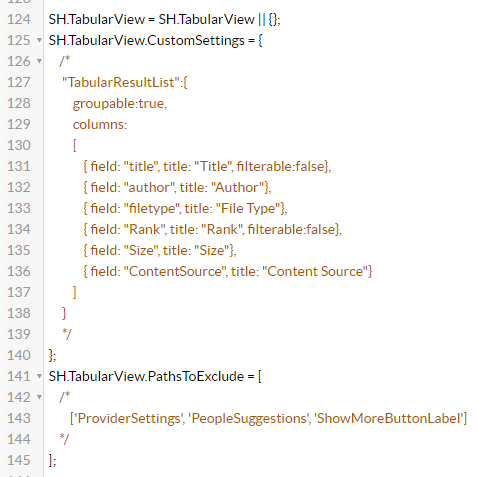The image size is (478, 477).
Task: Toggle the fold arrow on line 142
Action: (x=39, y=397)
